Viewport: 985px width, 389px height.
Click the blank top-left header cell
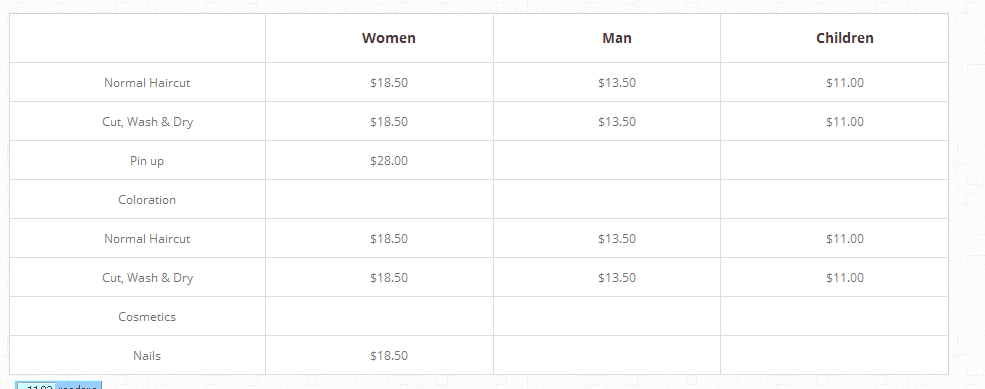tap(138, 38)
